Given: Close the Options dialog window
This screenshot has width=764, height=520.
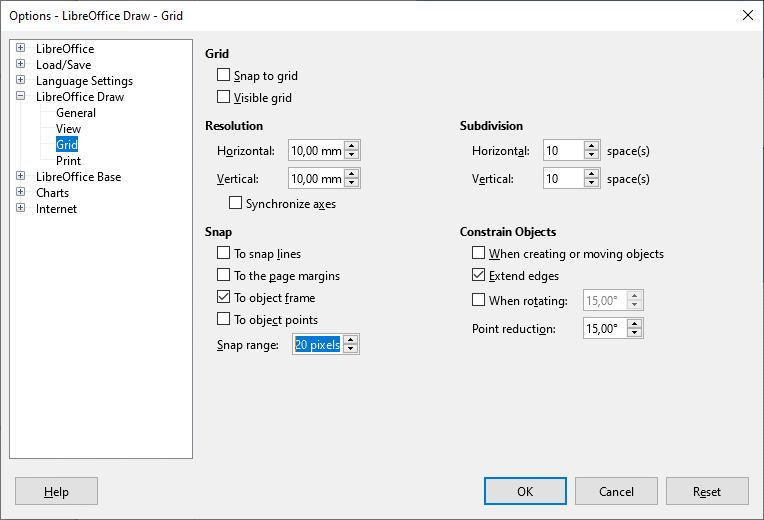Looking at the screenshot, I should tap(748, 15).
